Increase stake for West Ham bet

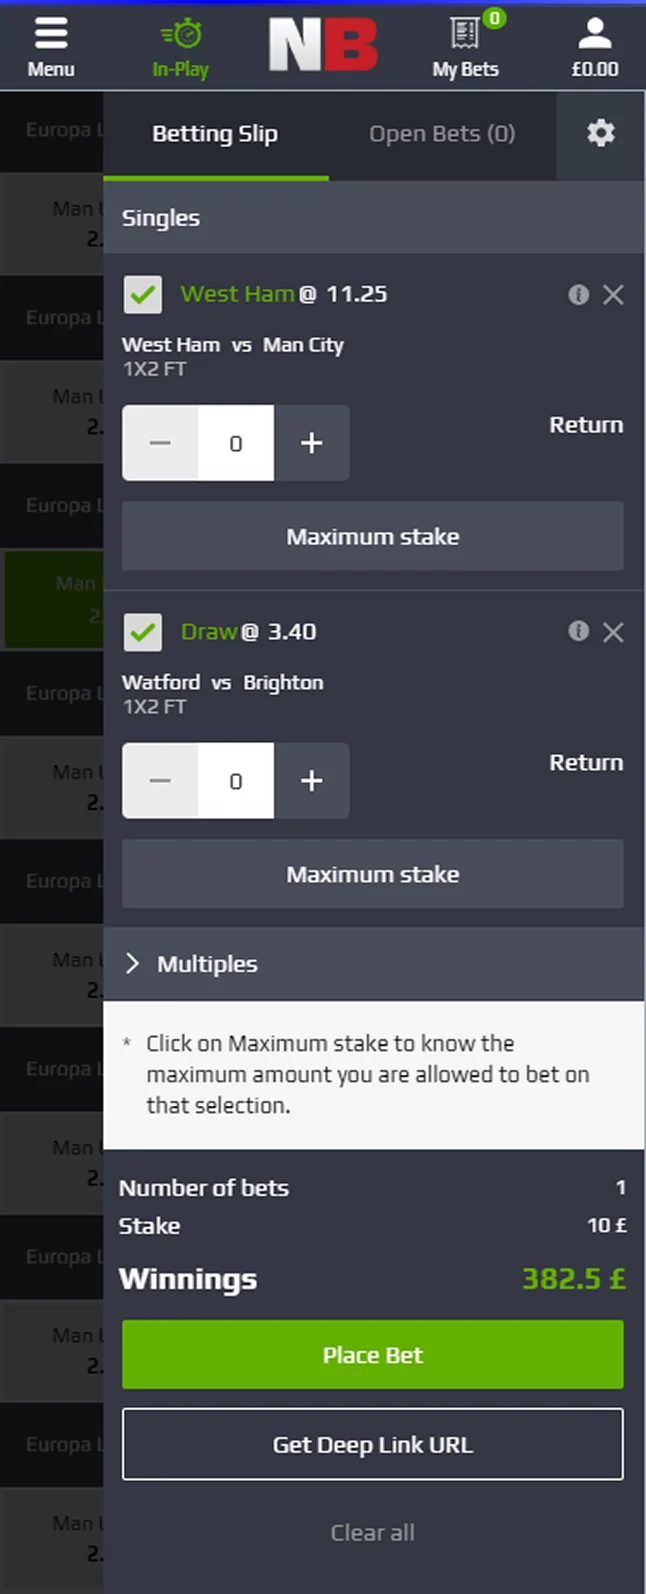311,443
